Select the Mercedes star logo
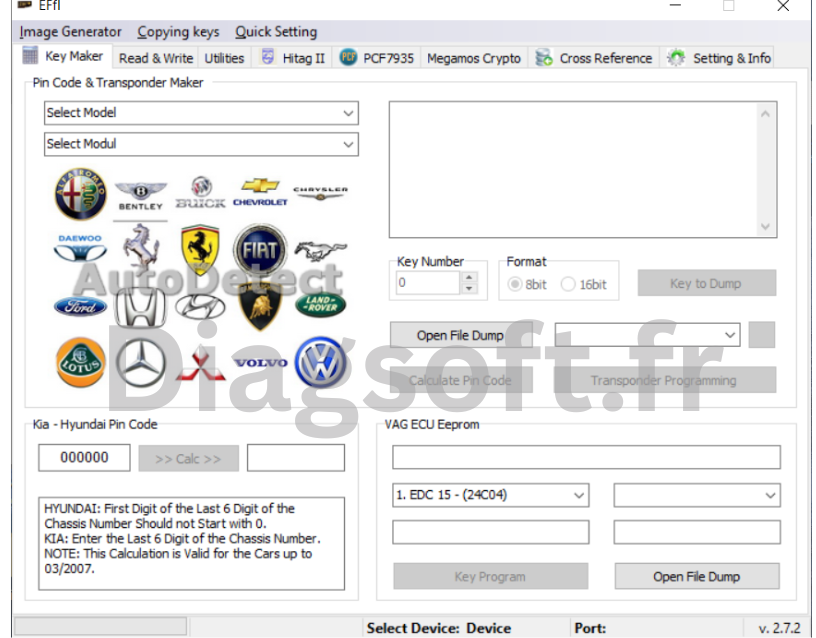The image size is (816, 638). click(x=141, y=363)
